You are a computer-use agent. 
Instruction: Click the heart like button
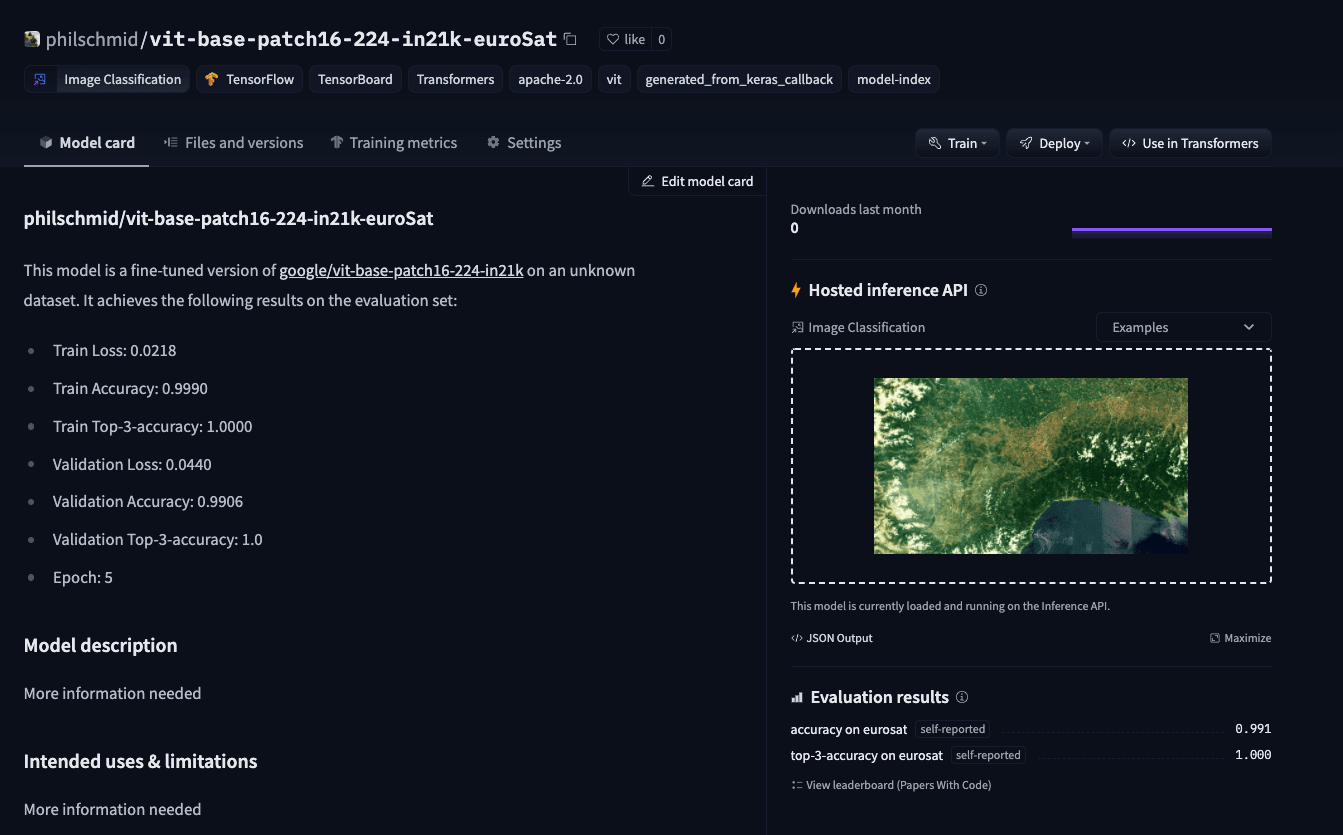coord(625,39)
